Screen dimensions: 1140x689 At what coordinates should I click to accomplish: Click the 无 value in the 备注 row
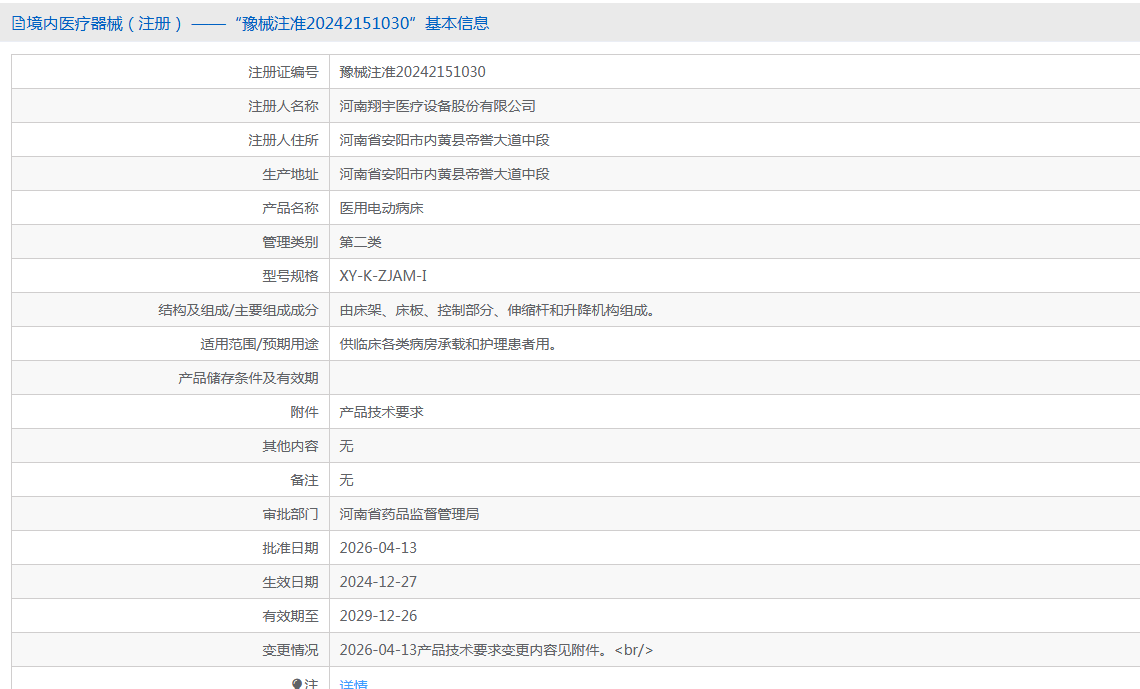coord(347,480)
